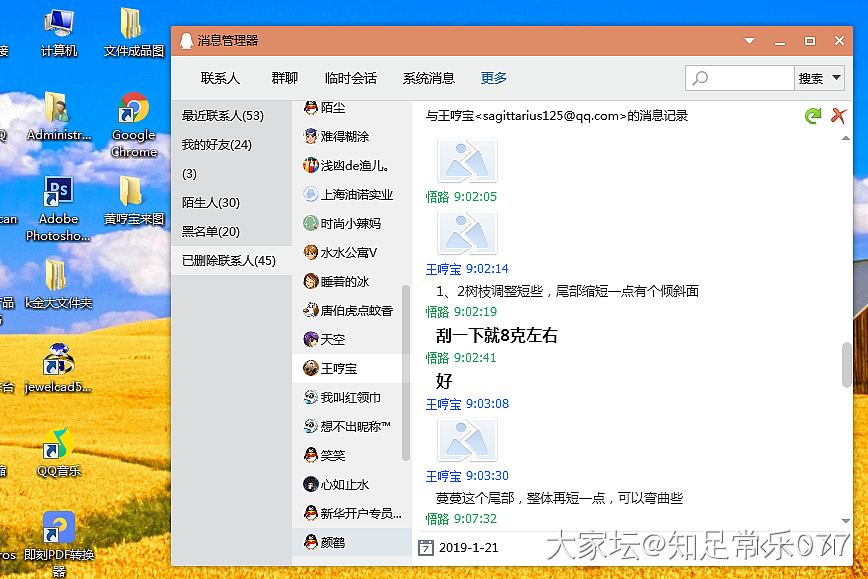Open the calendar date picker icon
Image resolution: width=868 pixels, height=579 pixels.
[426, 547]
